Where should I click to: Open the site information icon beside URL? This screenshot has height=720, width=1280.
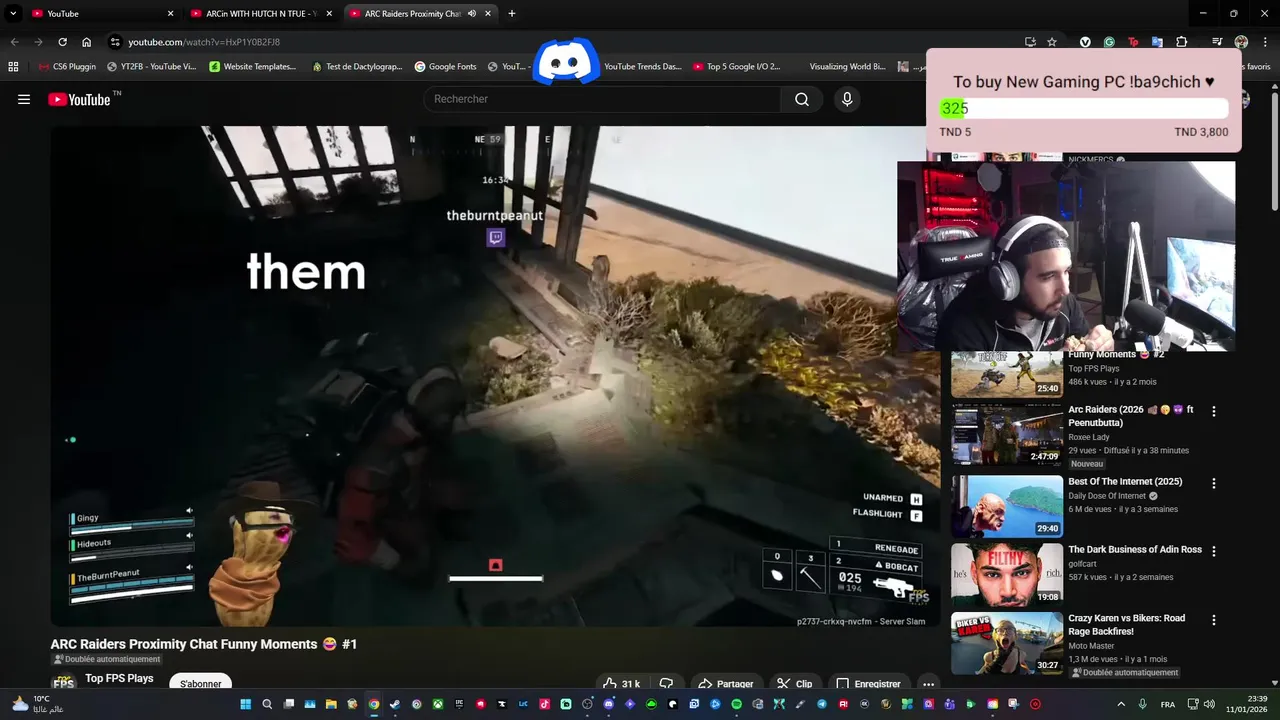[115, 42]
